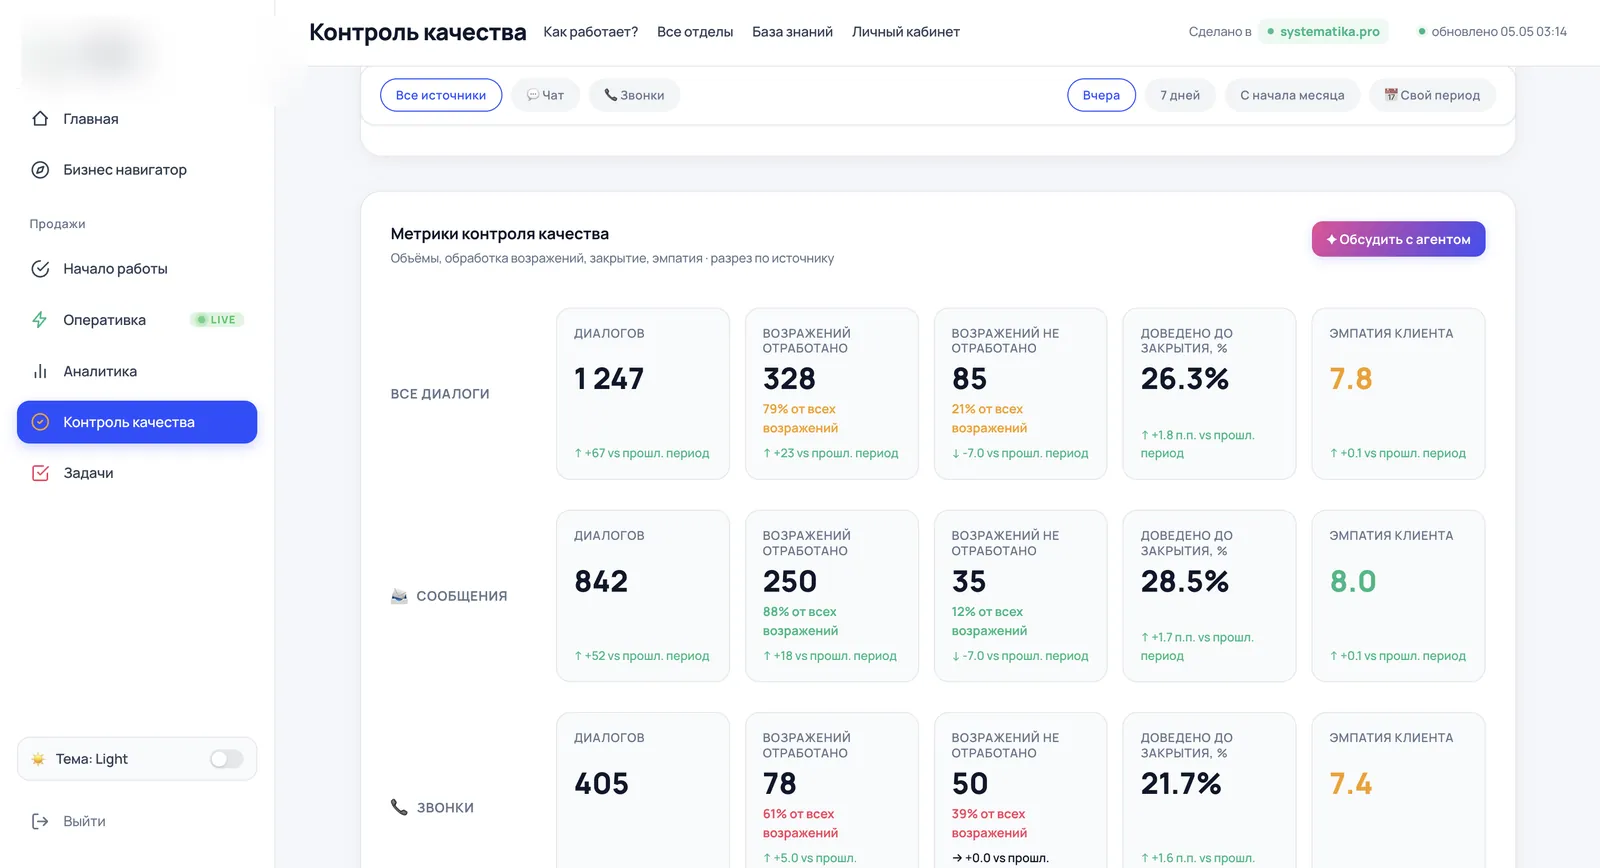Viewport: 1600px width, 868px height.
Task: Click the 7.8 client empathy card
Action: 1398,394
